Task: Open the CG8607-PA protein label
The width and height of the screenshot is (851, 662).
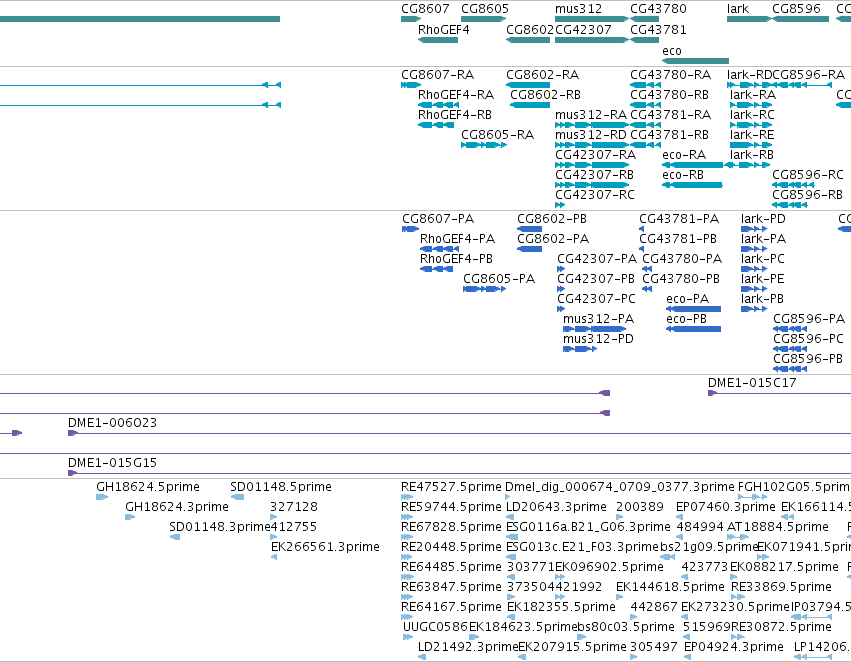Action: 438,219
